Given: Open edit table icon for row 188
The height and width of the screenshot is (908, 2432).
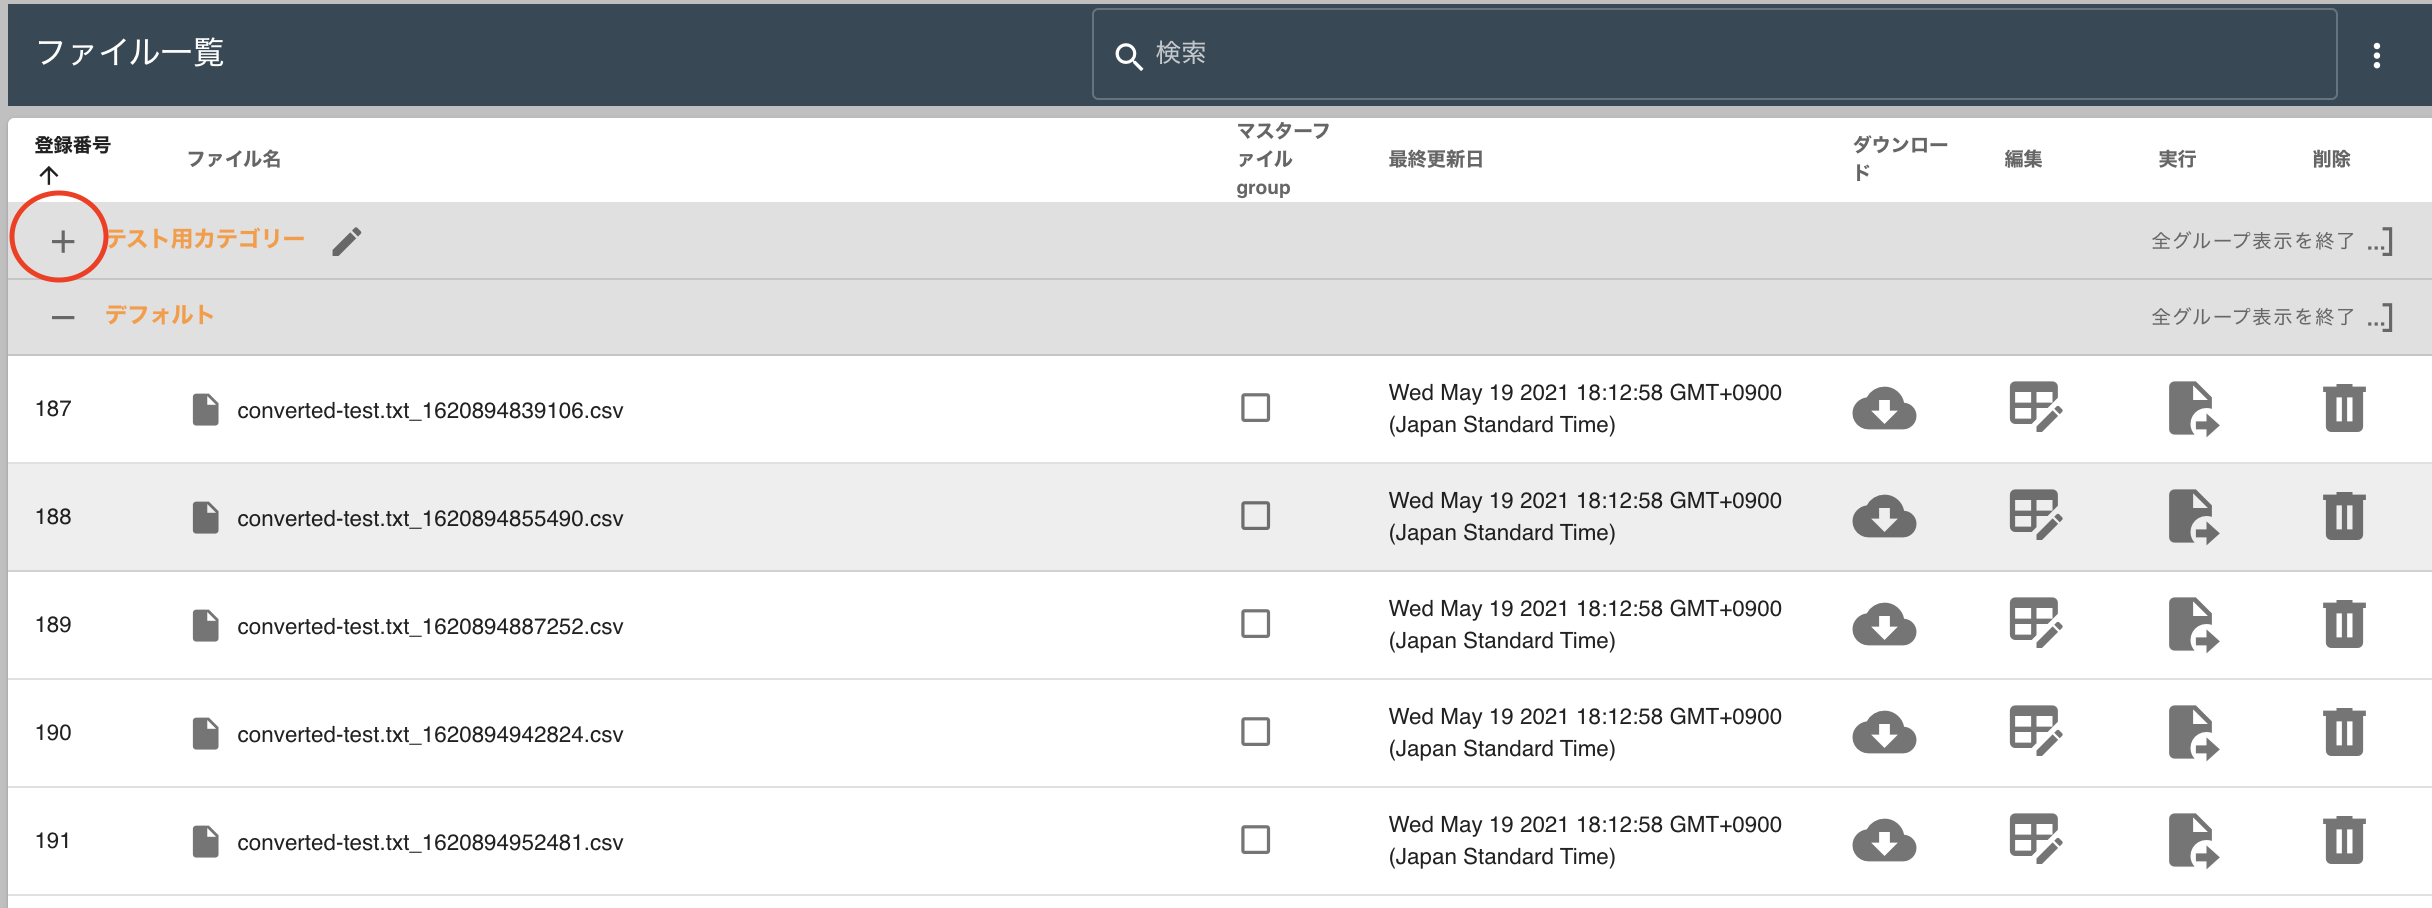Looking at the screenshot, I should click(2035, 515).
